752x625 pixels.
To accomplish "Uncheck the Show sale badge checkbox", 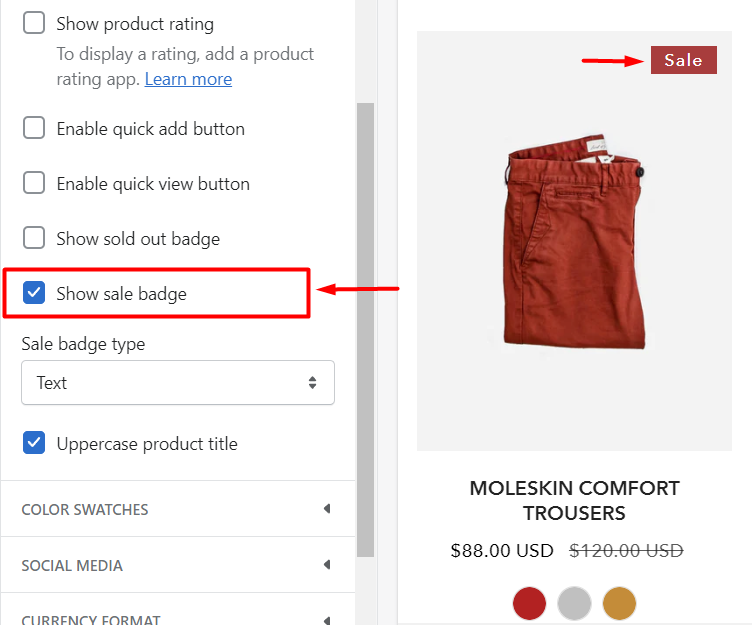I will (34, 293).
